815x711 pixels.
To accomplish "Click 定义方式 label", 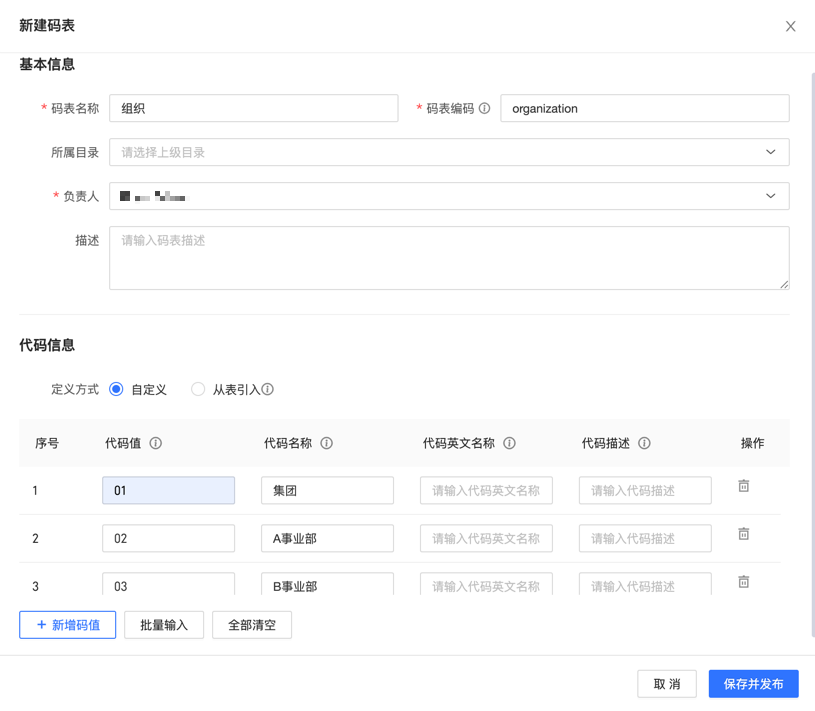I will (75, 389).
